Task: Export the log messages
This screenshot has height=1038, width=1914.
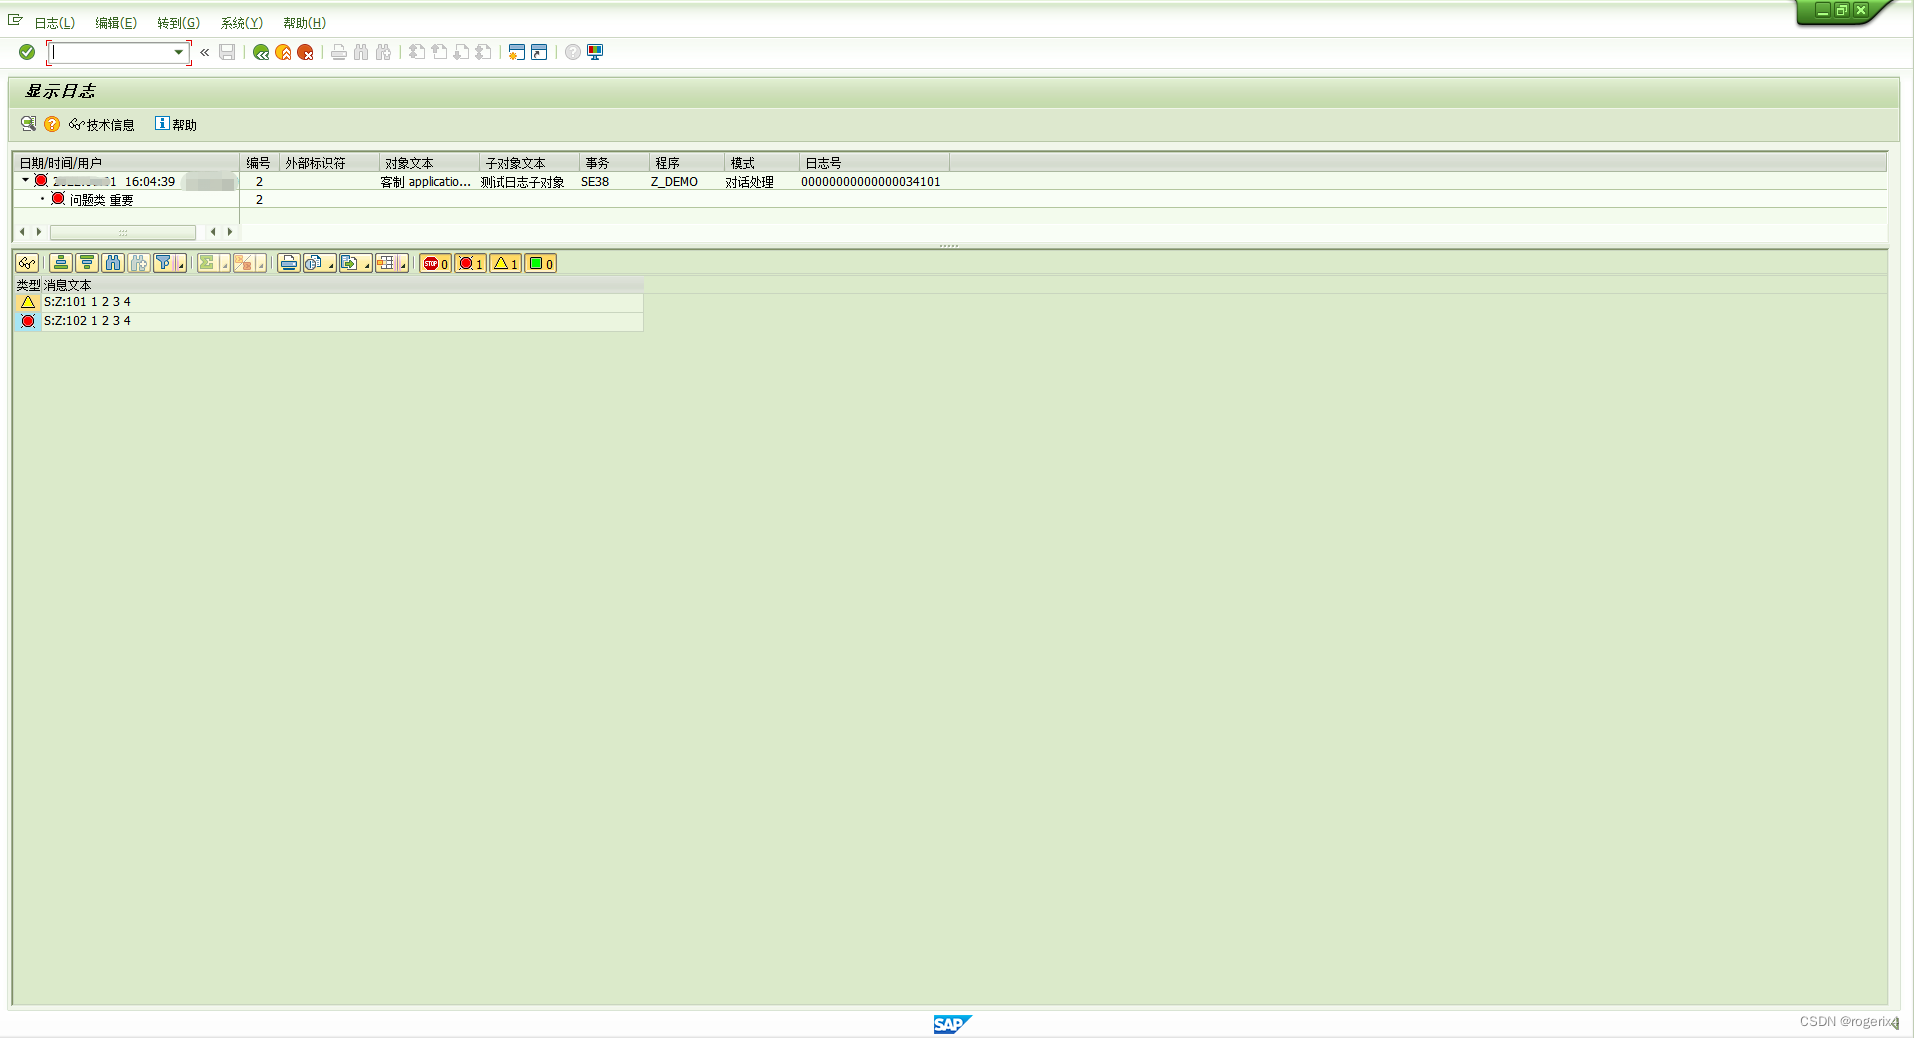Action: pos(351,263)
